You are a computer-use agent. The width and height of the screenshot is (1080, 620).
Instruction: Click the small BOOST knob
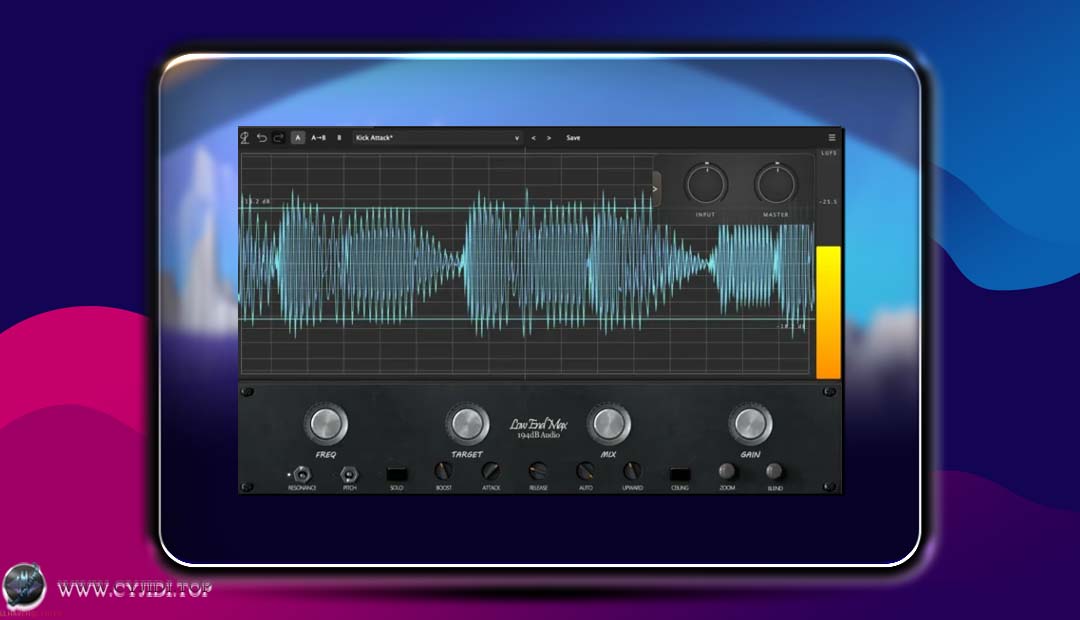[444, 471]
